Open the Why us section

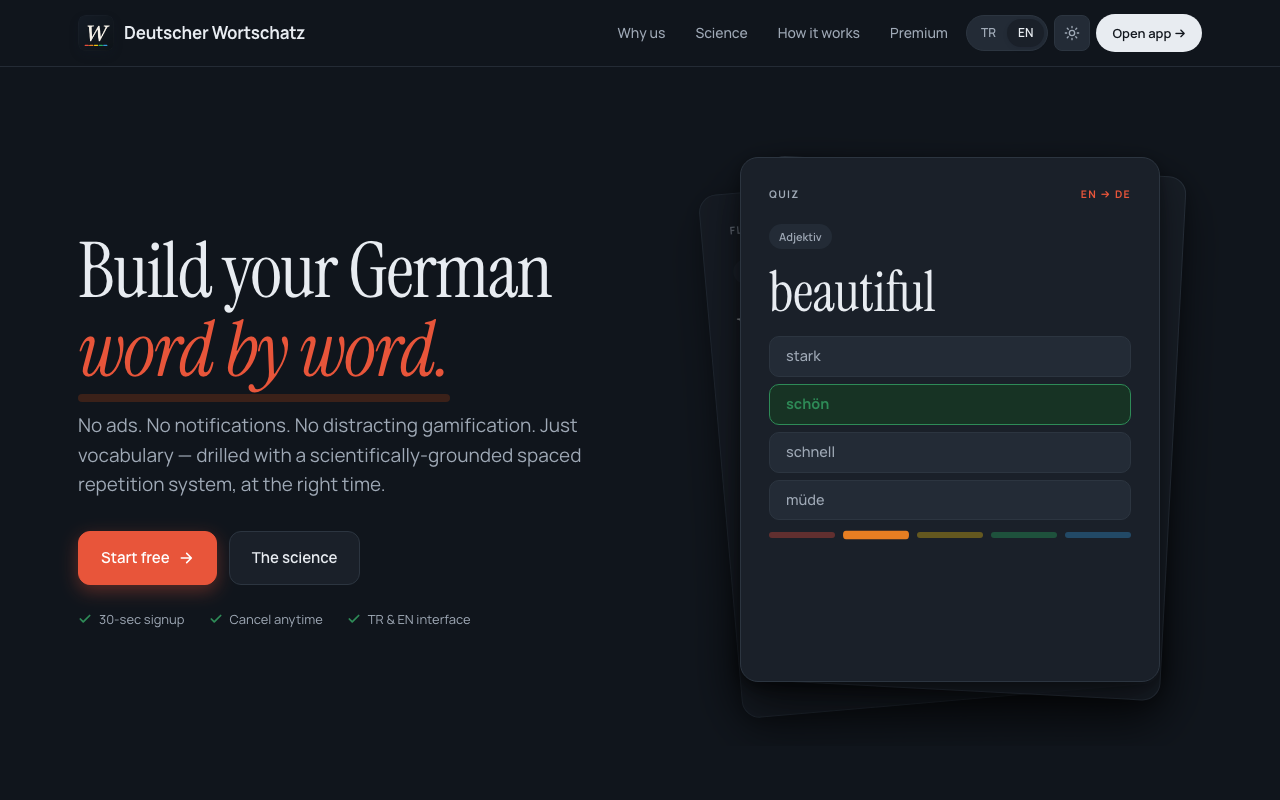[x=641, y=33]
